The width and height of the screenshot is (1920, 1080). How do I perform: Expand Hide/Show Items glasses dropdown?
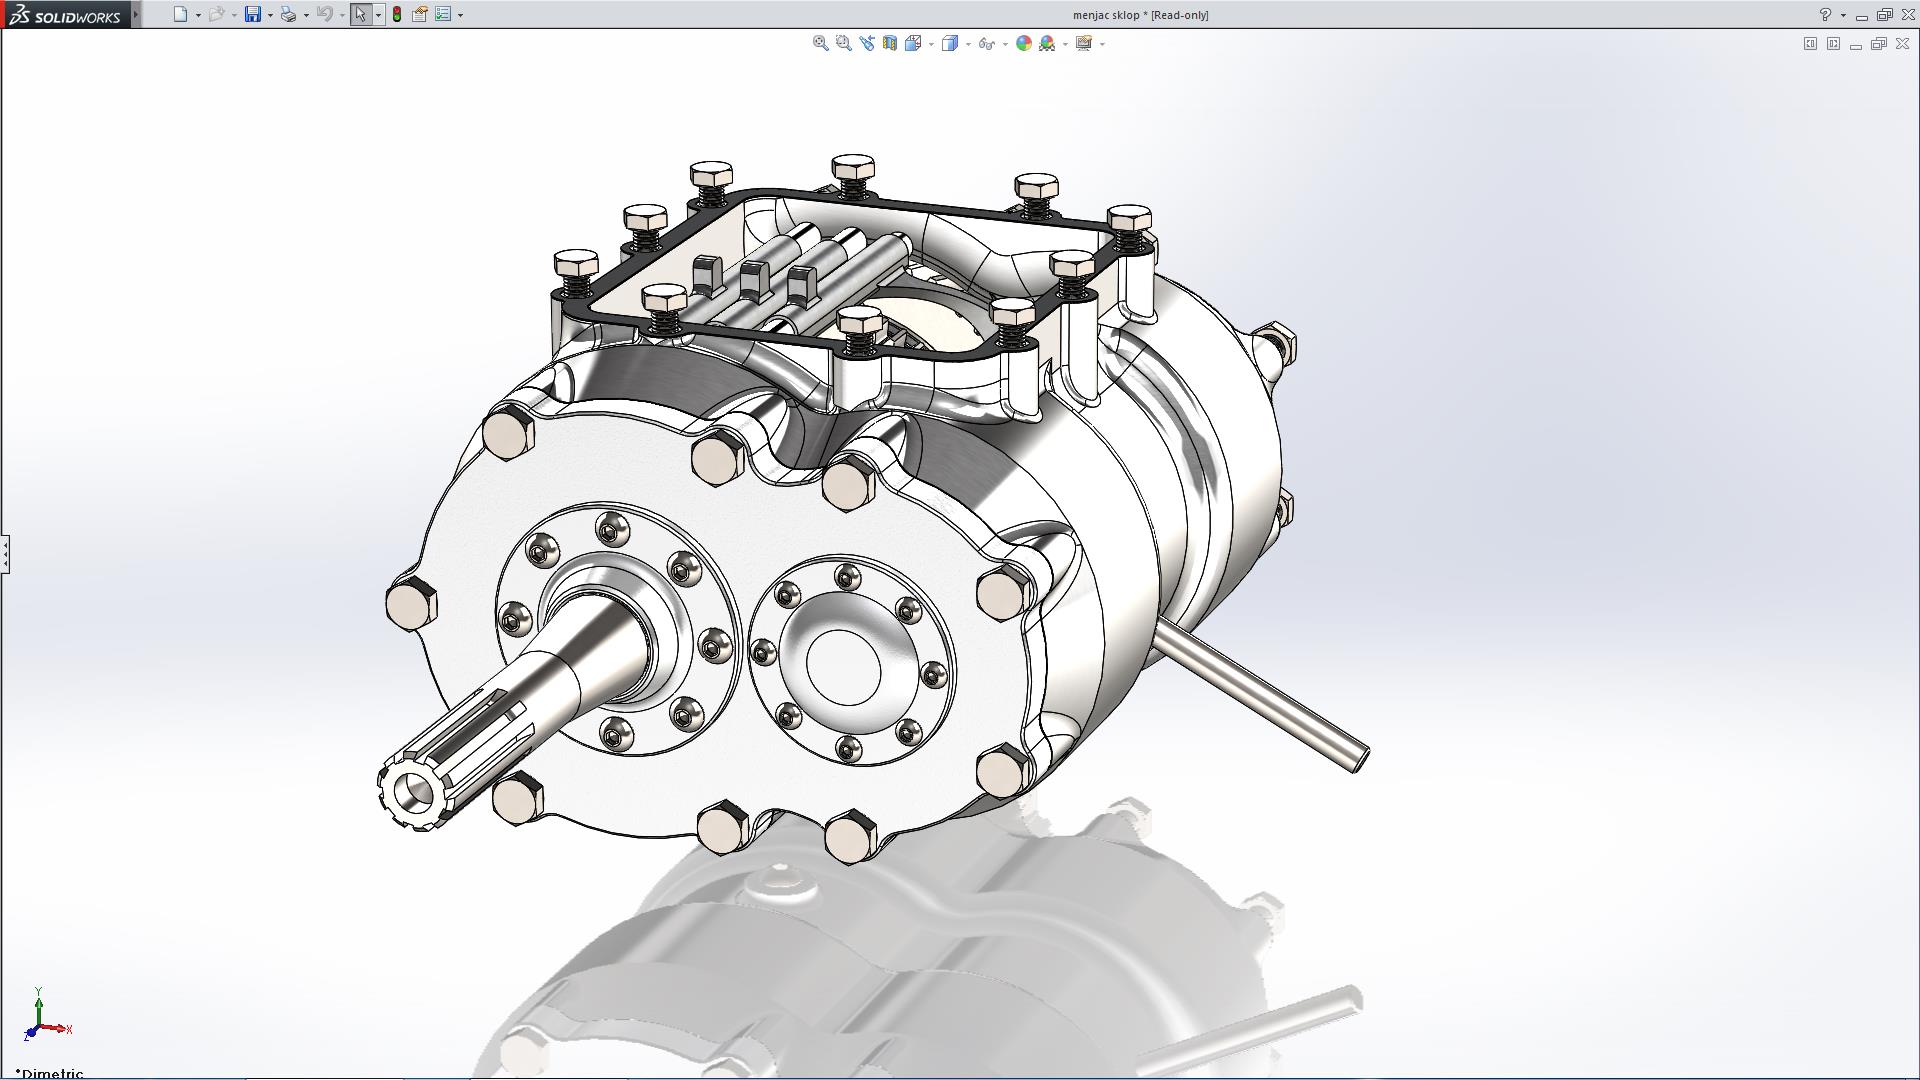point(1005,44)
